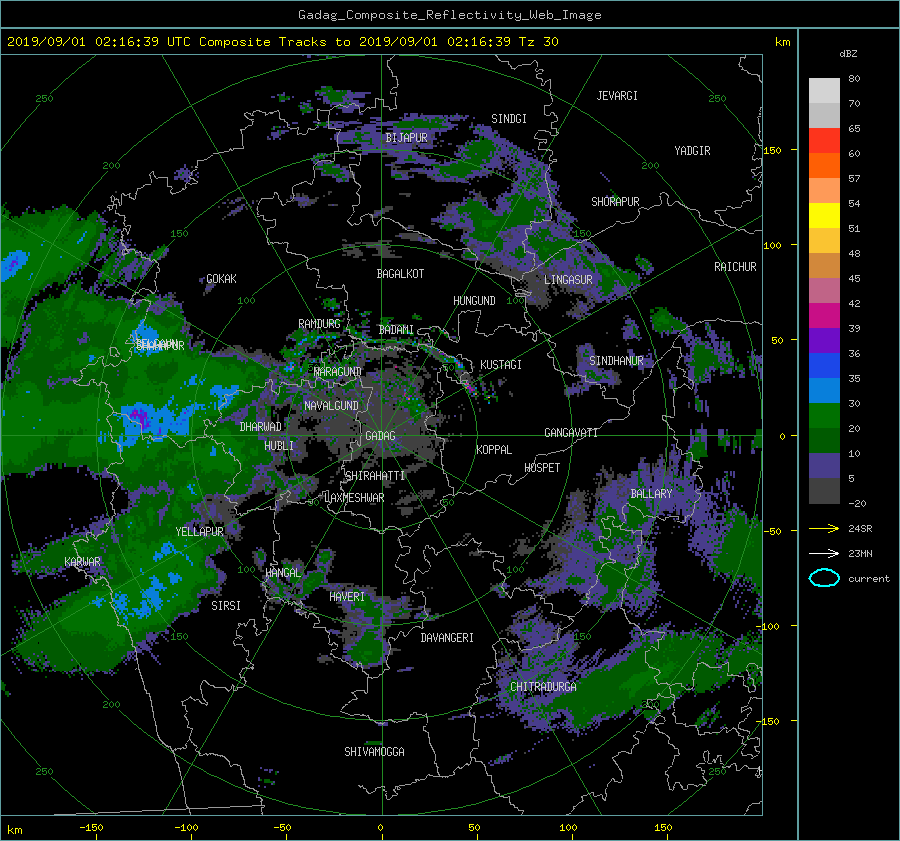Click the JEVARGI city label

click(617, 96)
